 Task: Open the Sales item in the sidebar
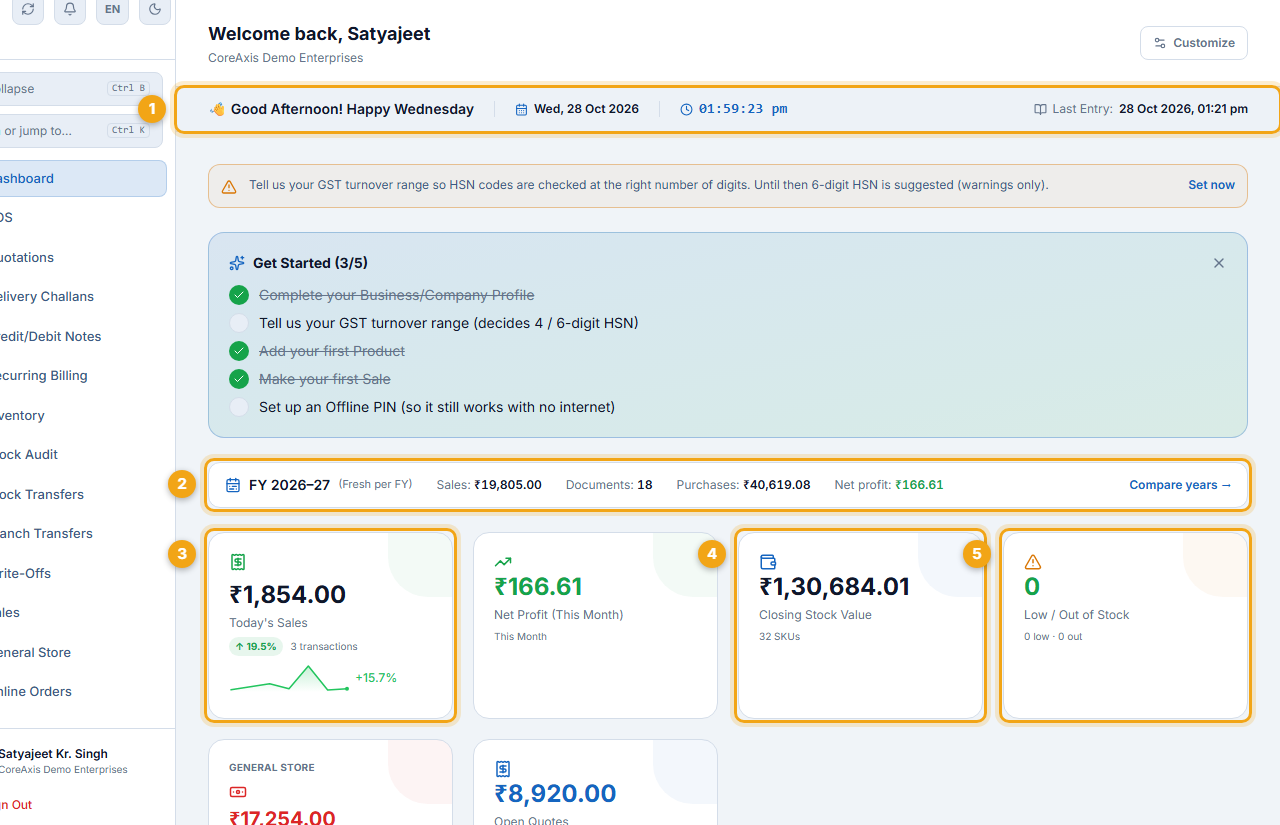pyautogui.click(x=83, y=612)
